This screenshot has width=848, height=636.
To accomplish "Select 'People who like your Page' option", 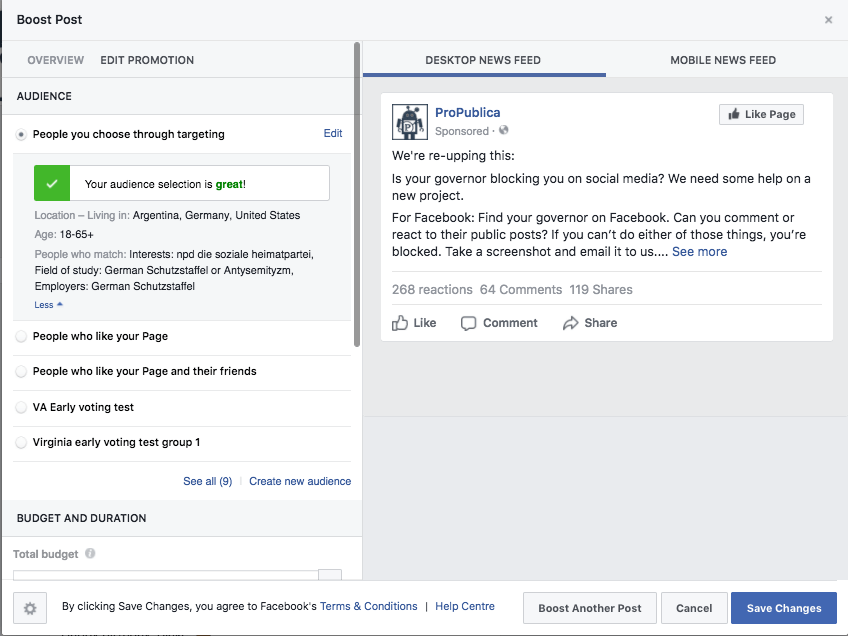I will tap(22, 337).
